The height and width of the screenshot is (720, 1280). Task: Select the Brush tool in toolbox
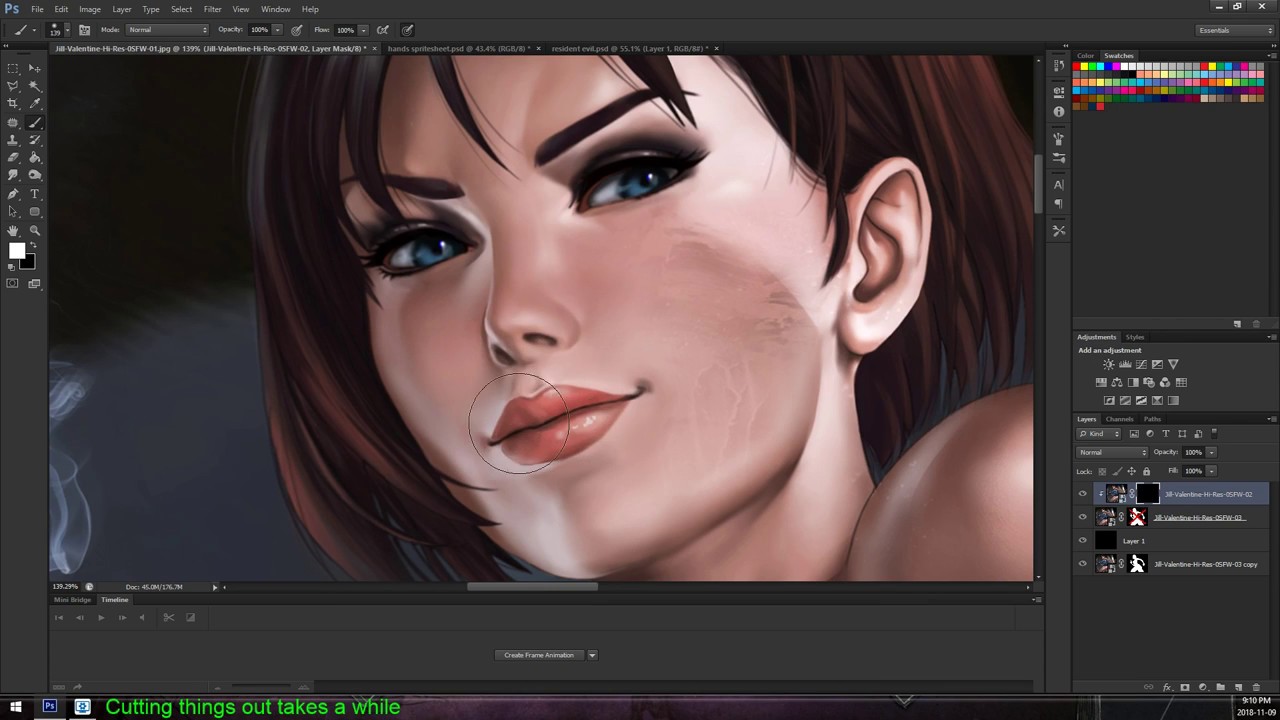coord(34,123)
